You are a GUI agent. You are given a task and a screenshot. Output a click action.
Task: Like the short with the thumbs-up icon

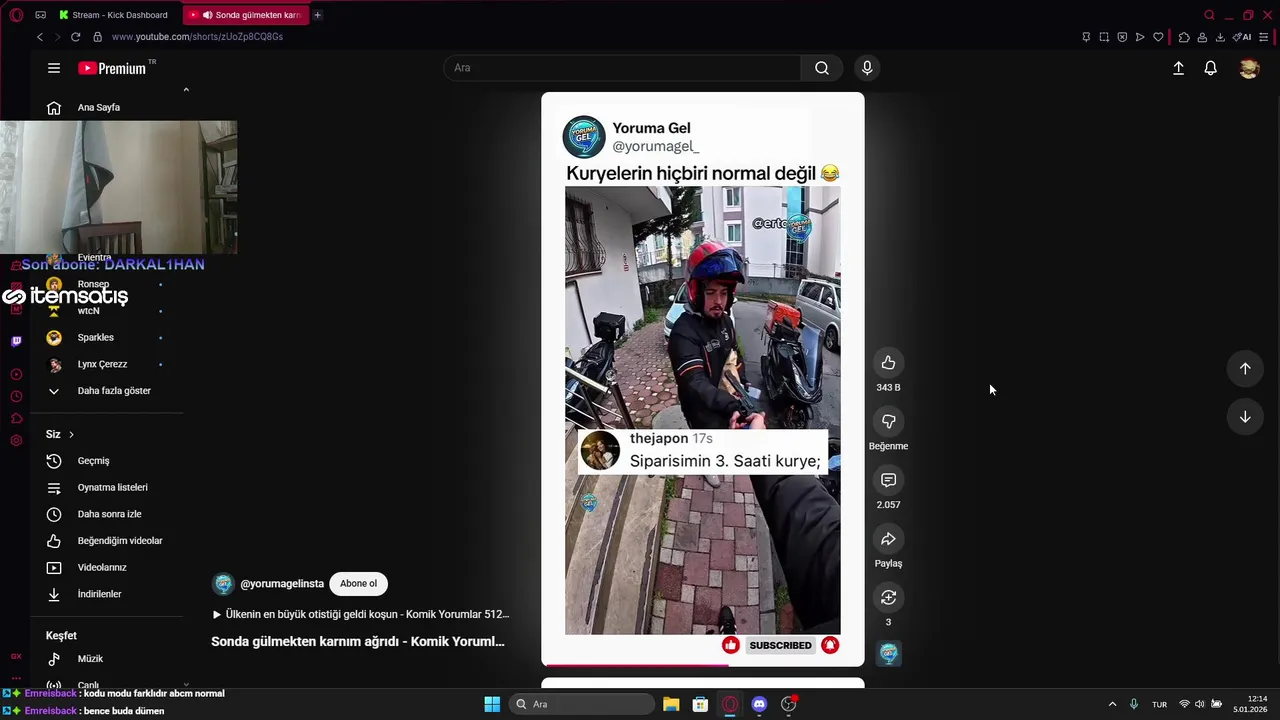tap(888, 363)
